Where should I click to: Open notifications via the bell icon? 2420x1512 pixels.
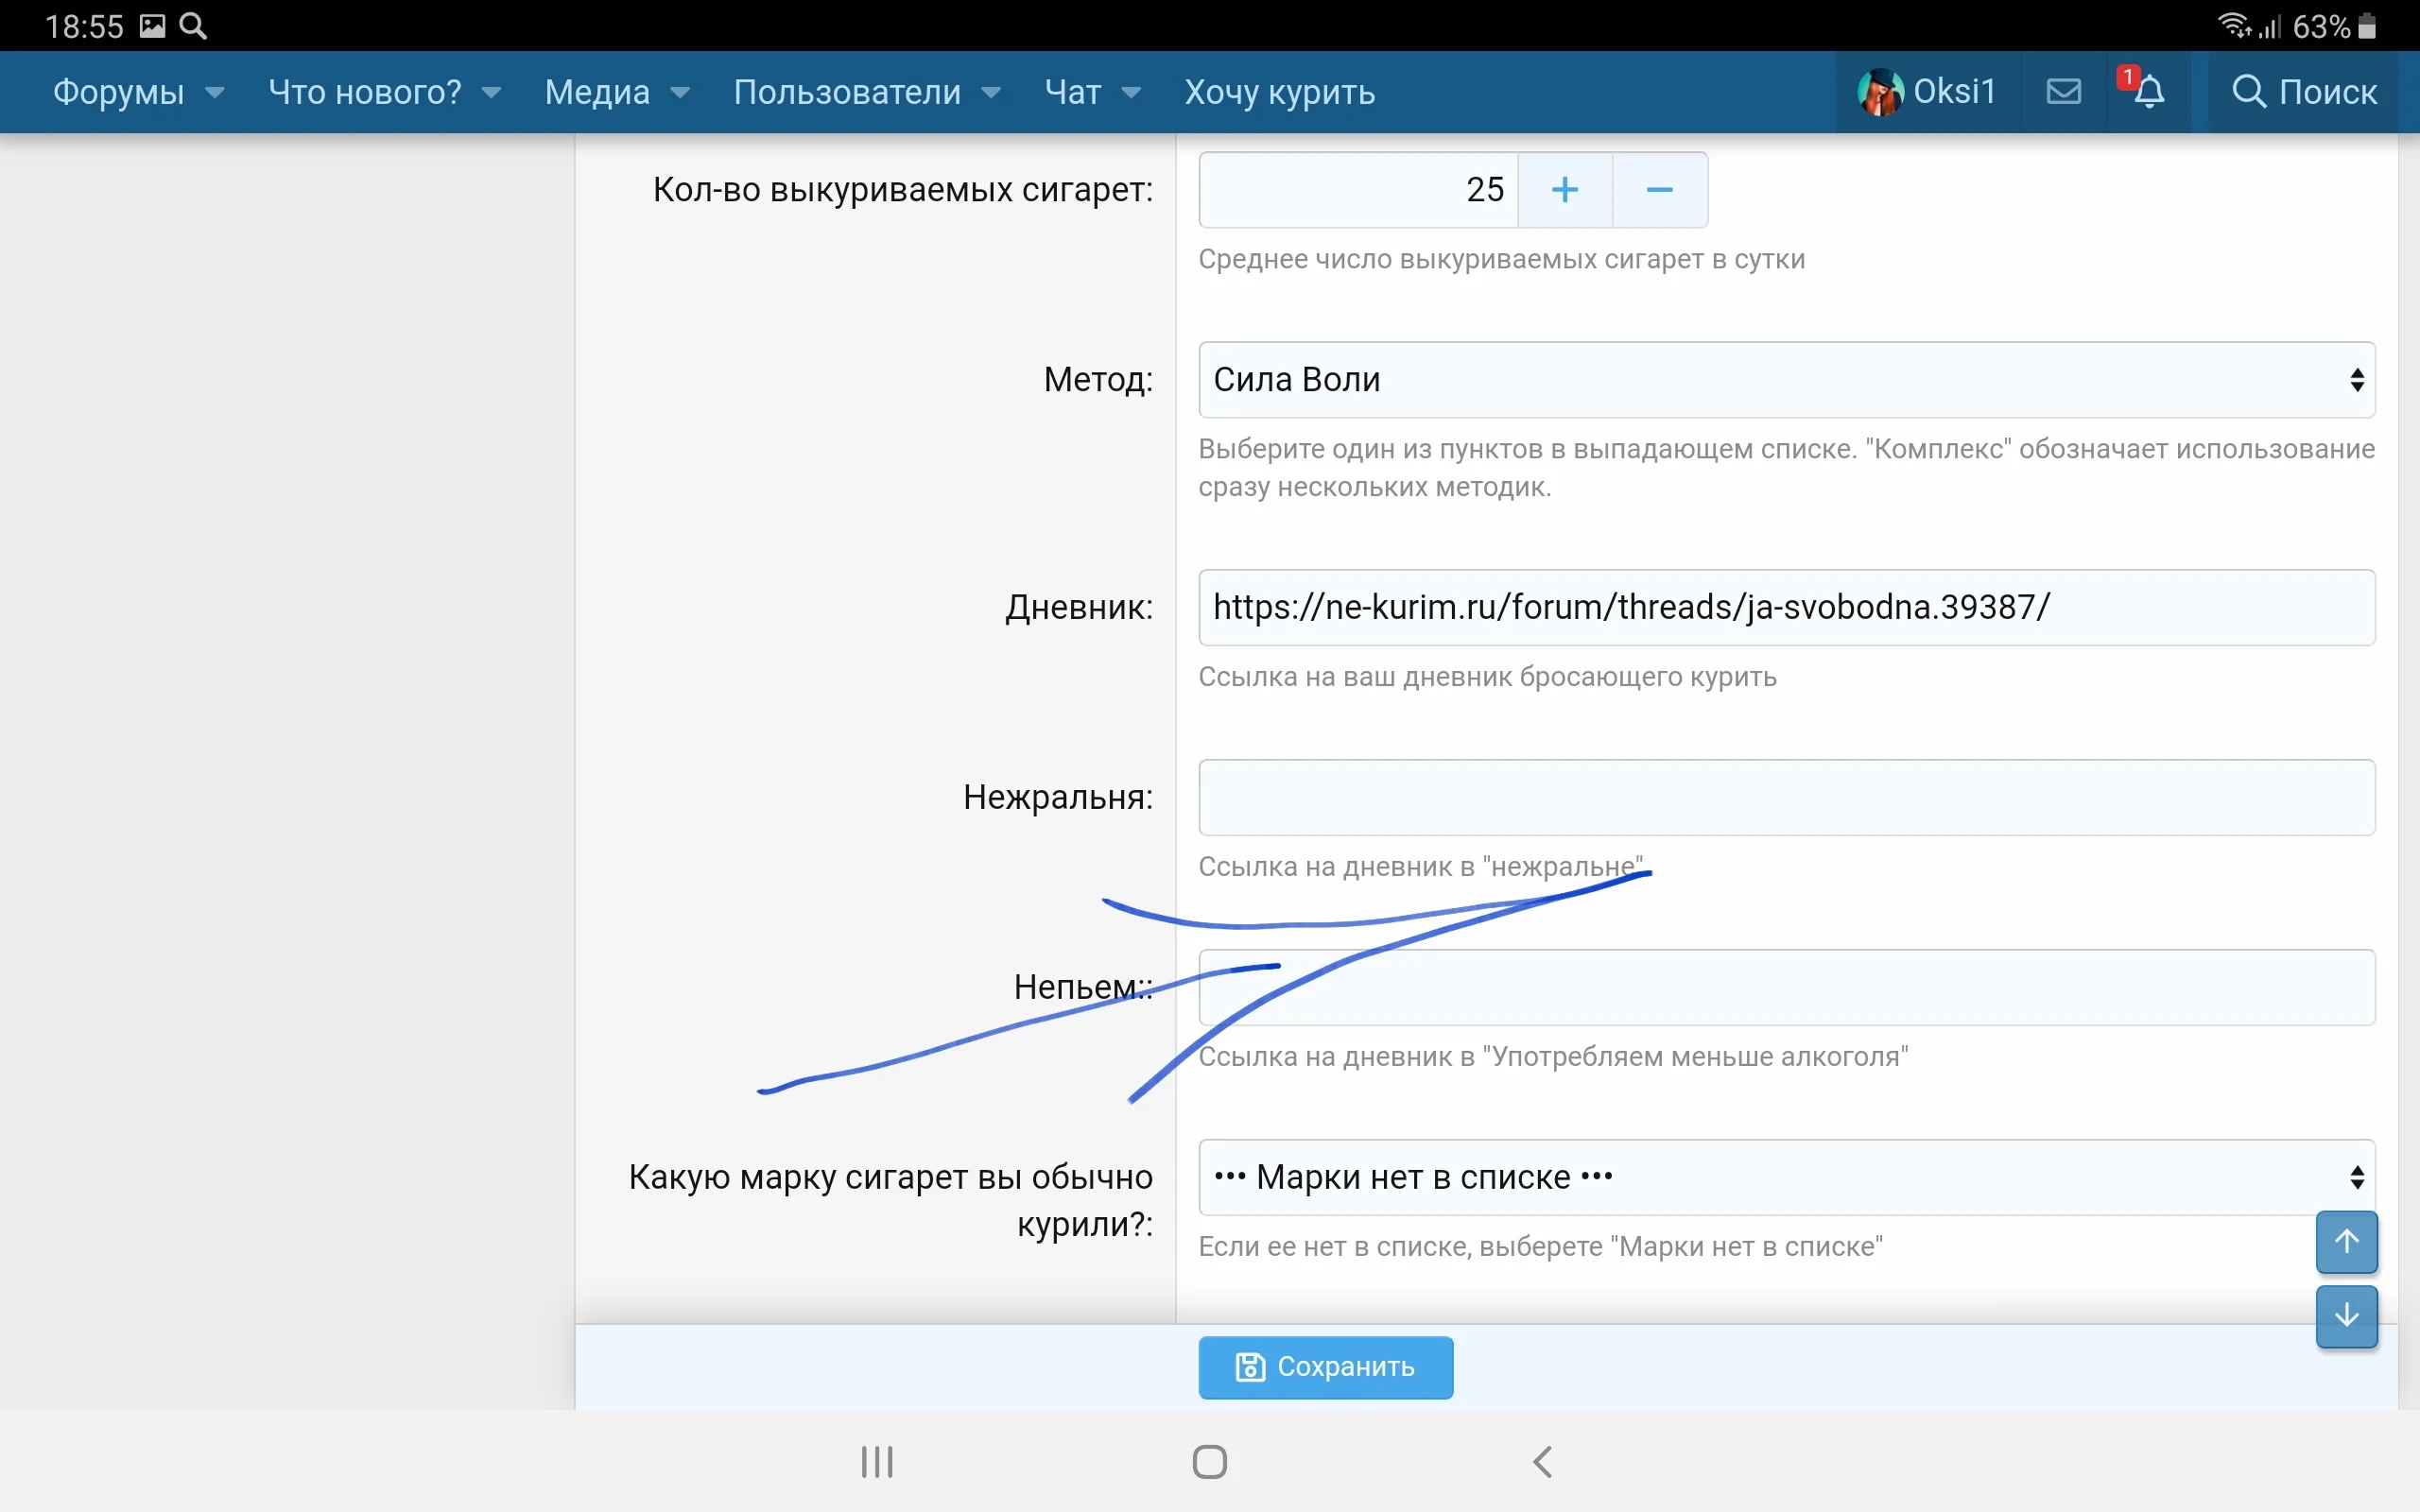pos(2150,91)
